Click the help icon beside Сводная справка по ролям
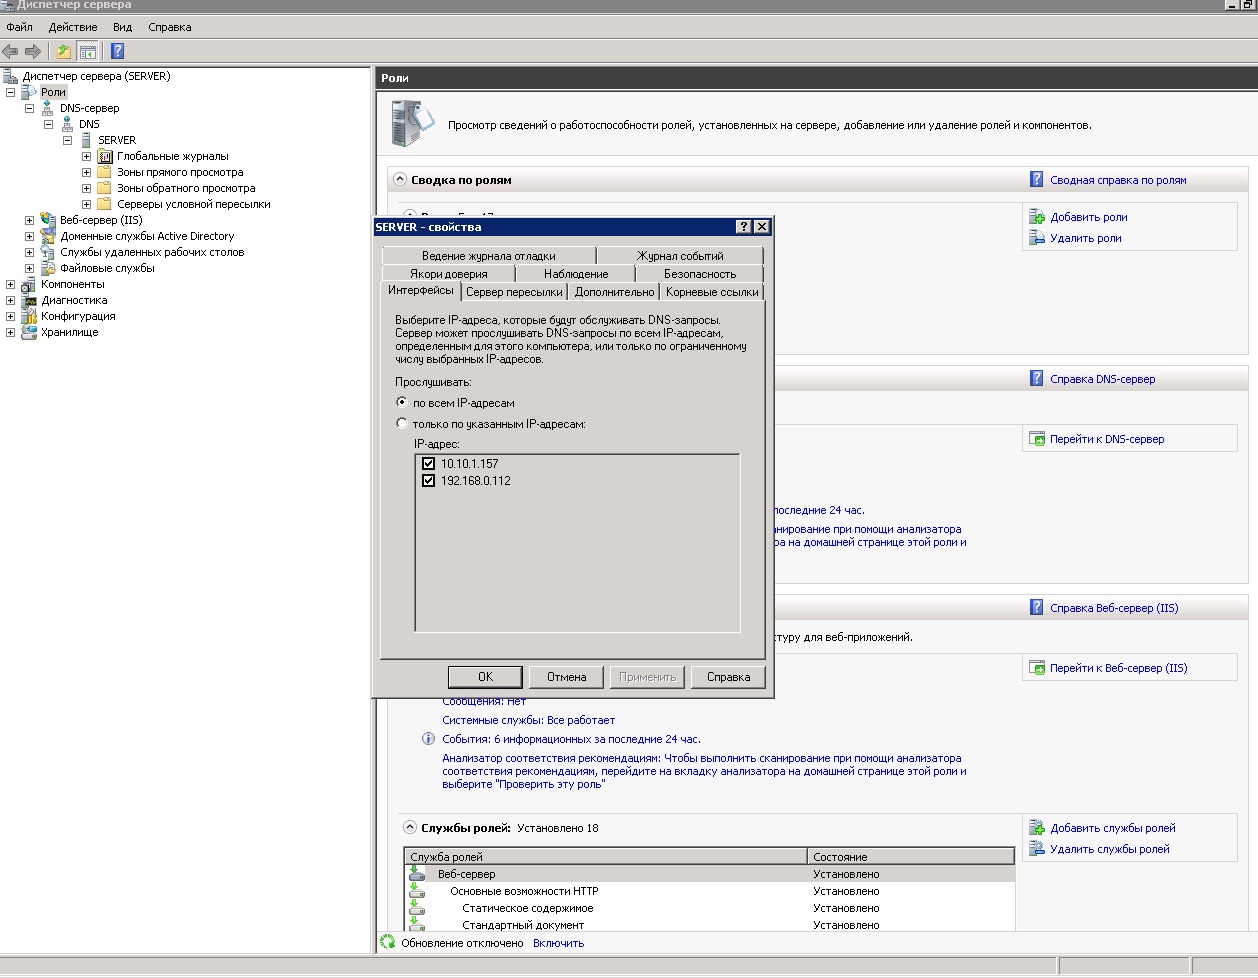 coord(1037,180)
